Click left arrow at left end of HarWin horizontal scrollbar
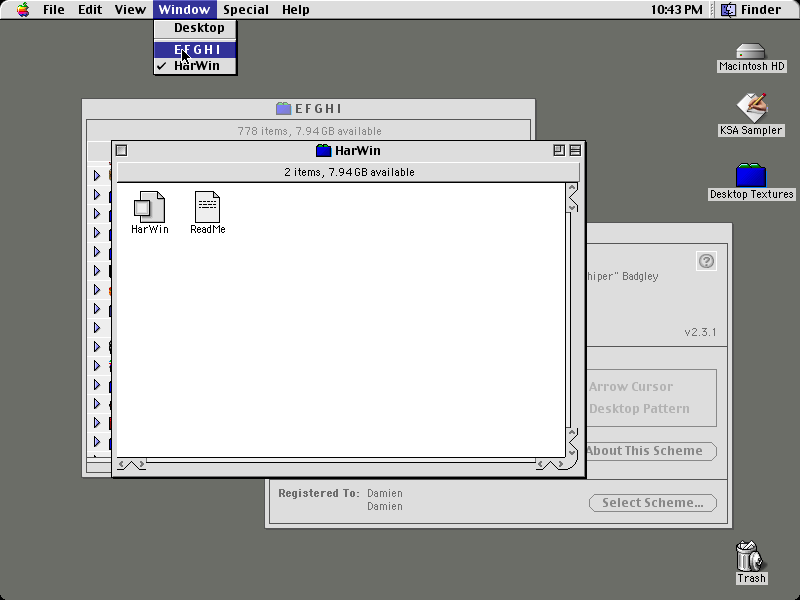 (121, 464)
